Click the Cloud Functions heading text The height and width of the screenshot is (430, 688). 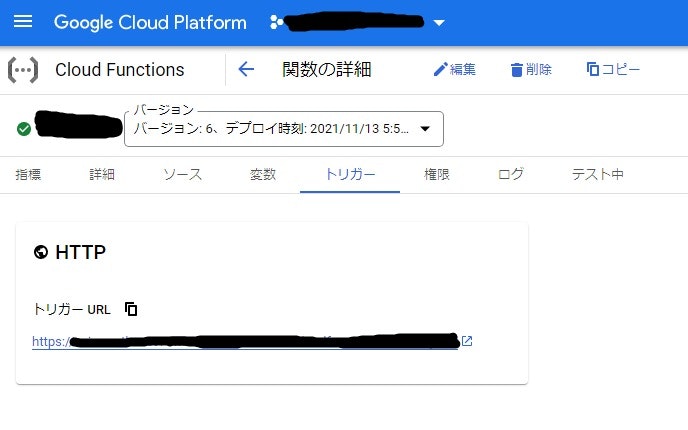click(x=120, y=70)
